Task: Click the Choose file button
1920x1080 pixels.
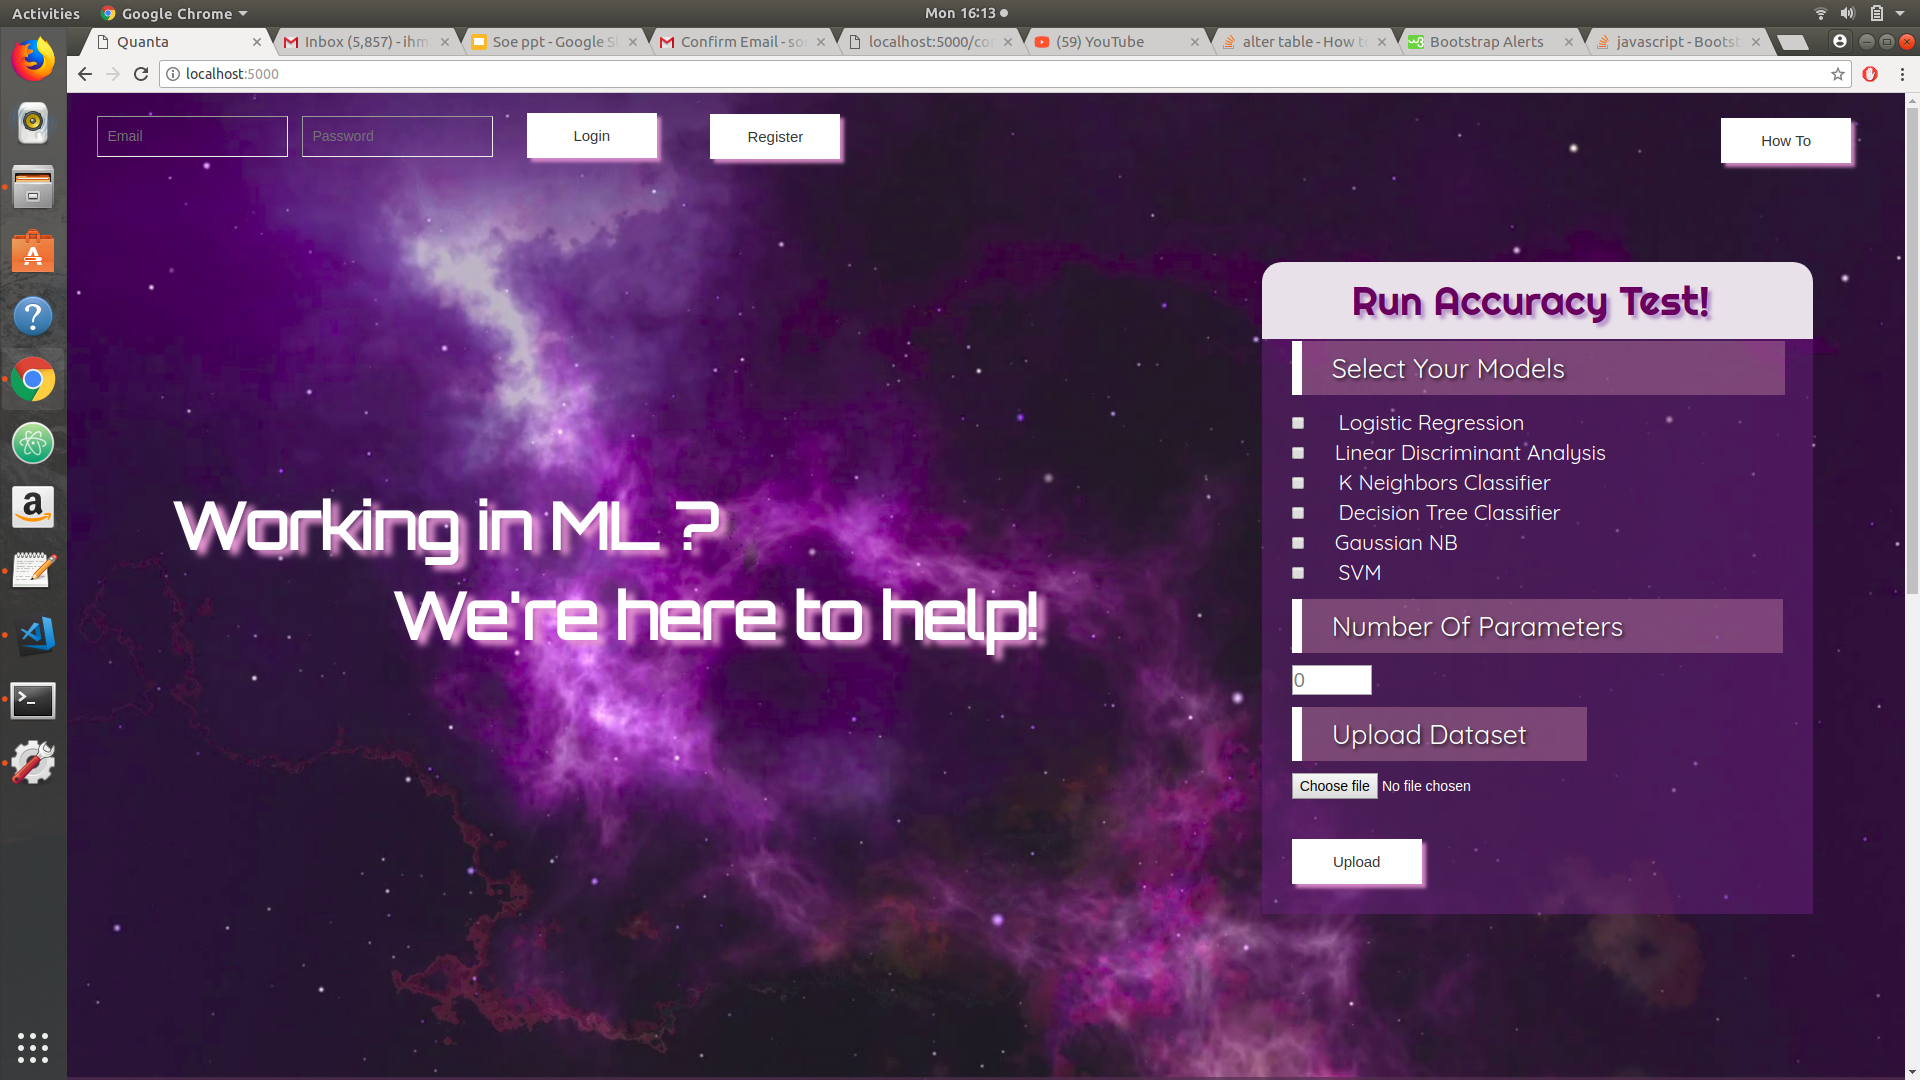Action: 1334,786
